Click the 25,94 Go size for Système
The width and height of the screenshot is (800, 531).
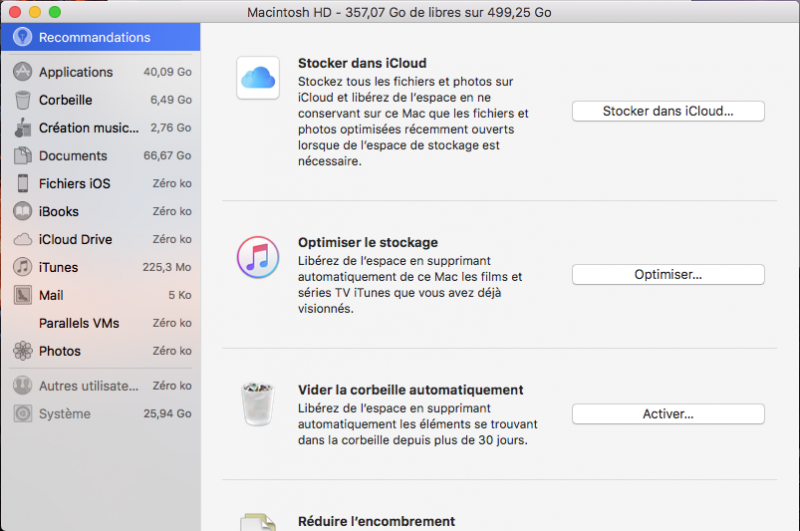[x=167, y=414]
